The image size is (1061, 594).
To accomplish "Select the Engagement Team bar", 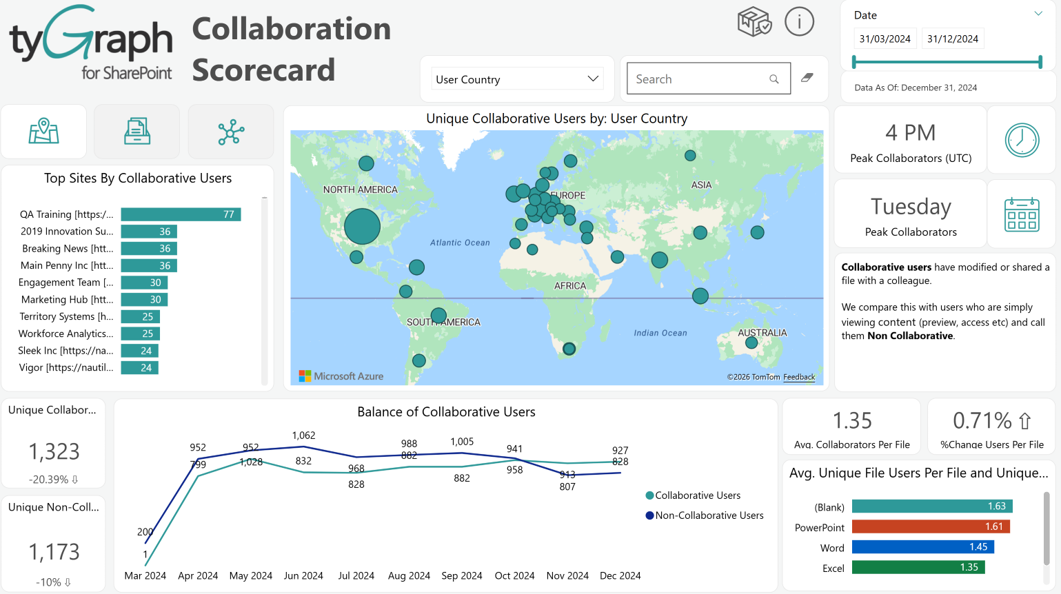I will [x=144, y=283].
